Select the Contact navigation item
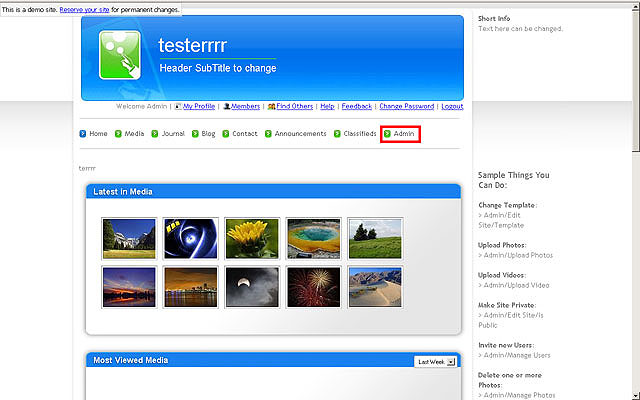The height and width of the screenshot is (400, 640). [244, 133]
